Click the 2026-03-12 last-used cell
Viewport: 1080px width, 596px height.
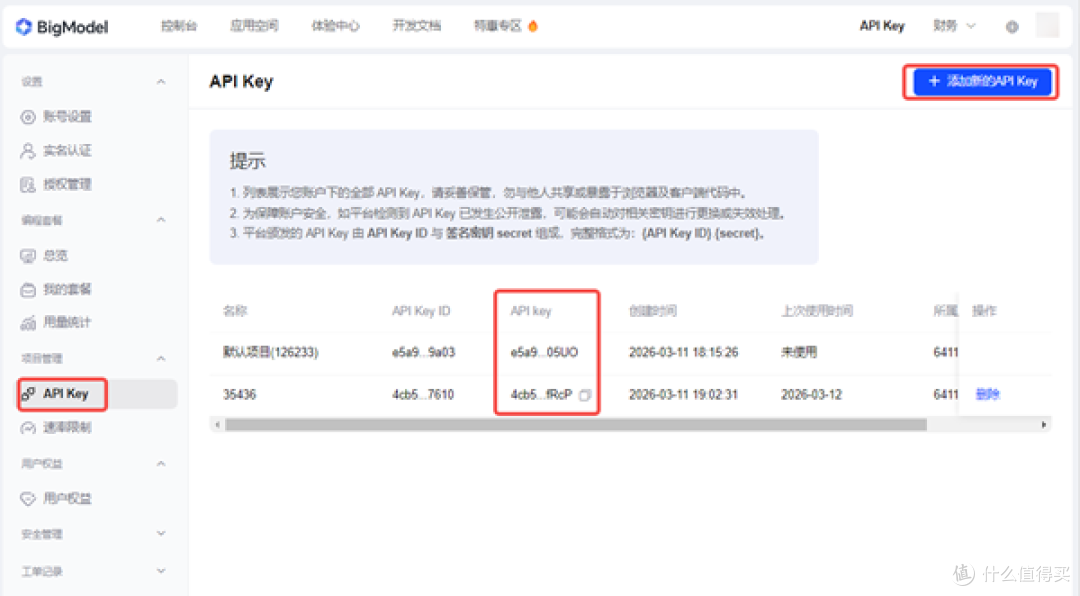(x=811, y=395)
